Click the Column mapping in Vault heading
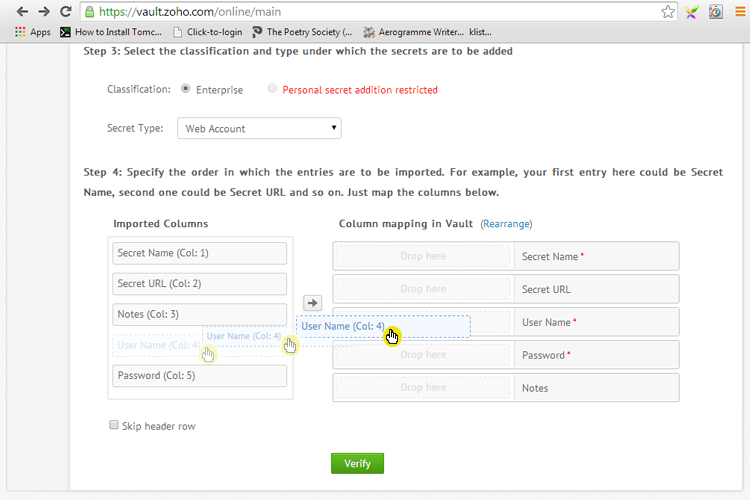The image size is (750, 500). (406, 224)
